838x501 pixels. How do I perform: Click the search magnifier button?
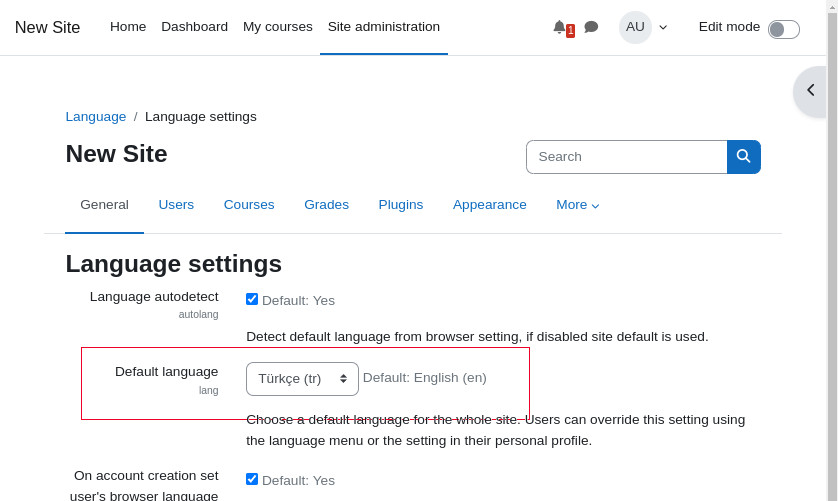click(743, 157)
